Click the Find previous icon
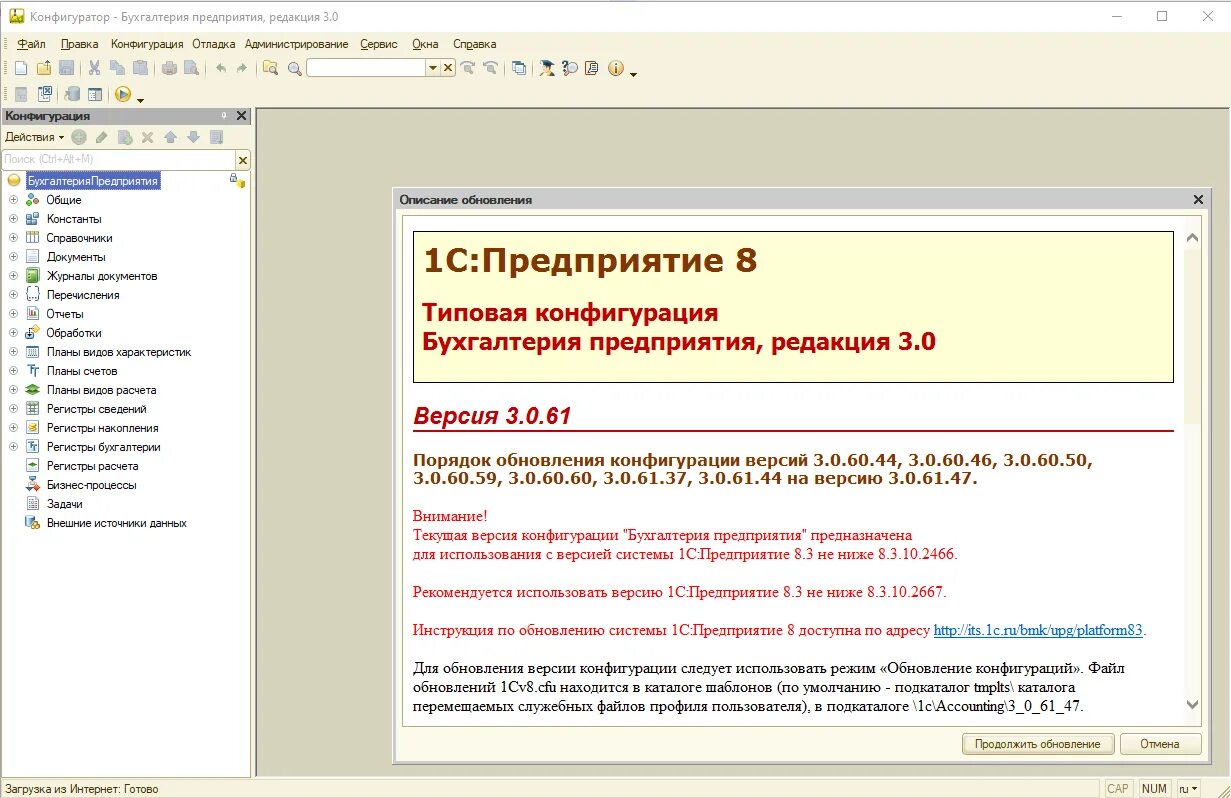This screenshot has width=1231, height=798. pos(490,68)
